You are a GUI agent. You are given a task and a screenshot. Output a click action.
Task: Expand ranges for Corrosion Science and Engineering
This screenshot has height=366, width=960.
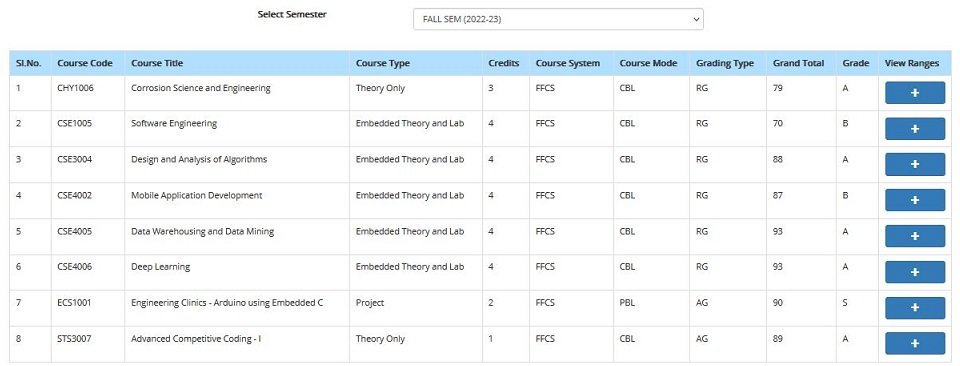click(x=915, y=93)
